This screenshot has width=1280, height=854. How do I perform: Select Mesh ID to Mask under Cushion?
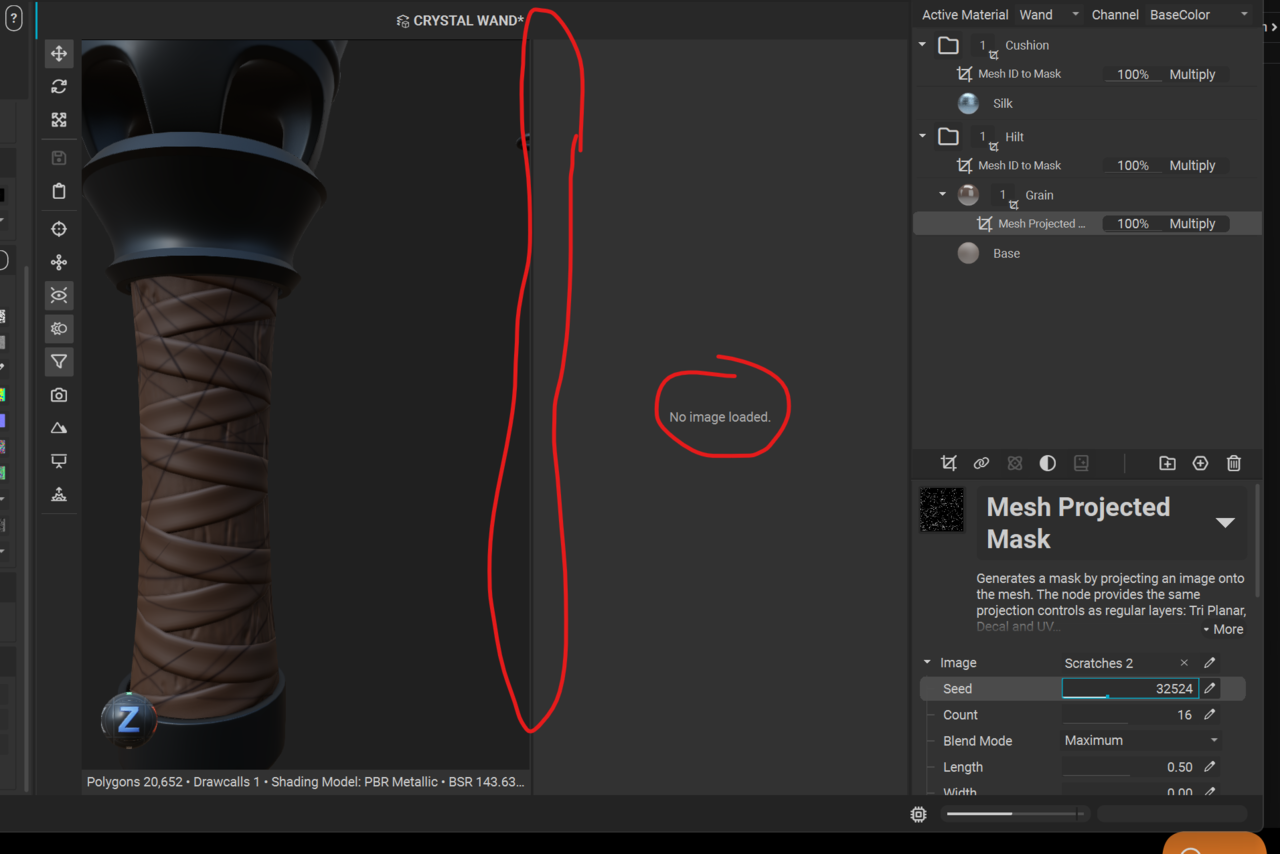coord(1019,74)
